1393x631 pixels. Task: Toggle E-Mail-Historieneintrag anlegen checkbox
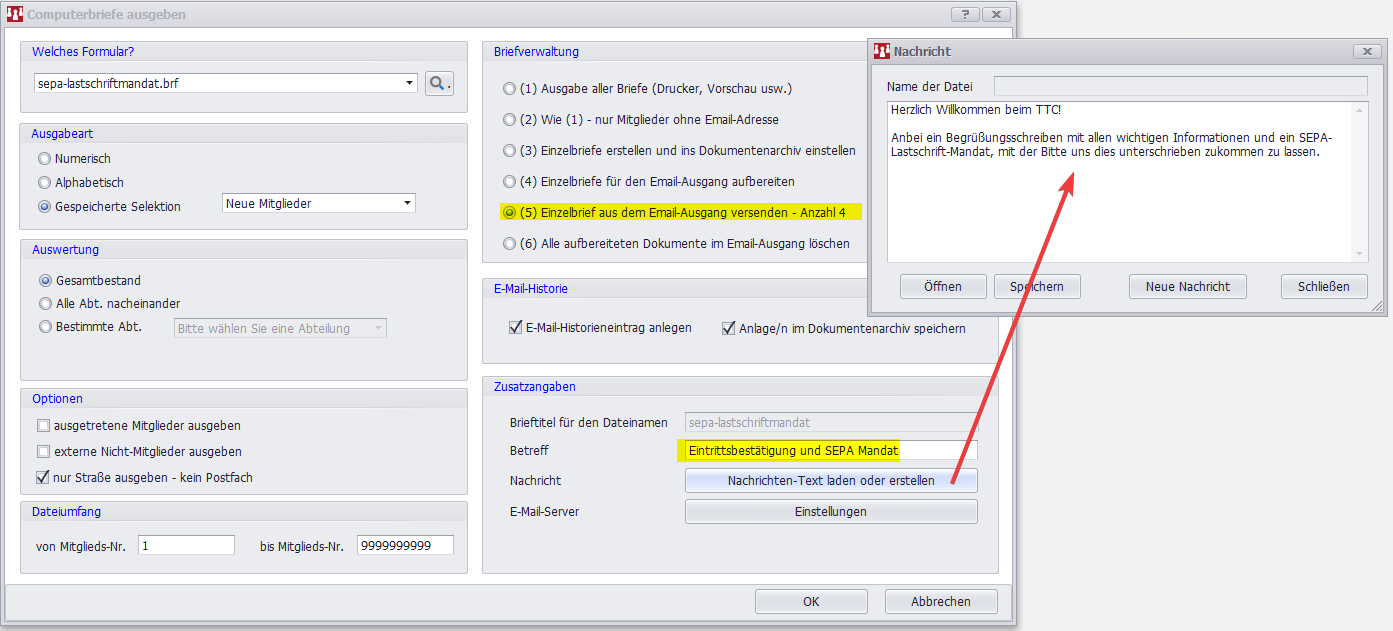[516, 328]
